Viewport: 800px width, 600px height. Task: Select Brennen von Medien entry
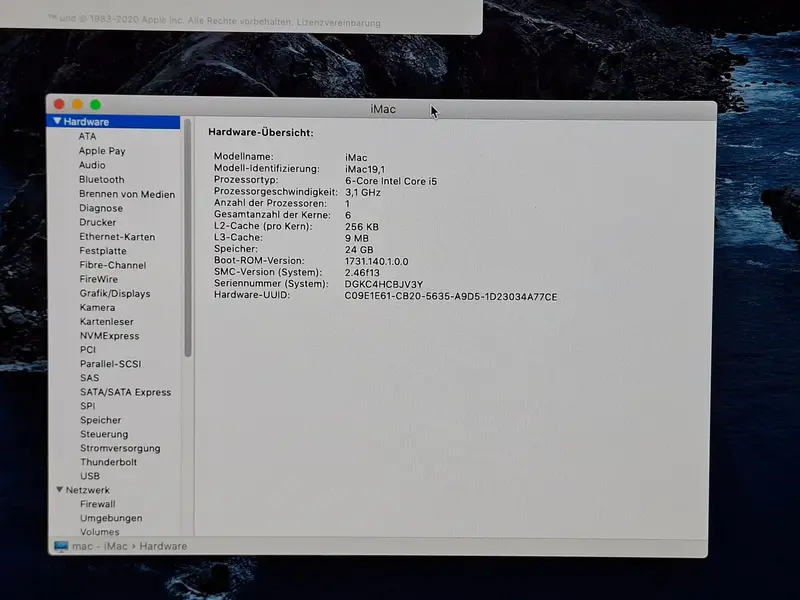[127, 194]
